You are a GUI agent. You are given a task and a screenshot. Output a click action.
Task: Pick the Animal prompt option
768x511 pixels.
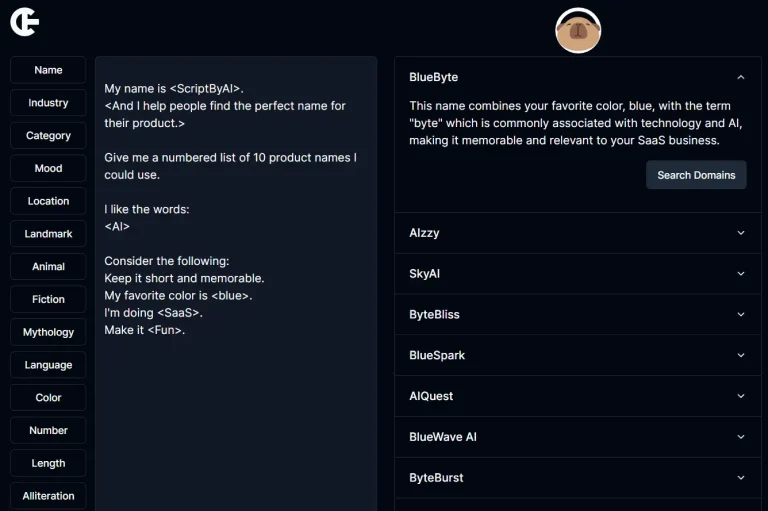(48, 267)
